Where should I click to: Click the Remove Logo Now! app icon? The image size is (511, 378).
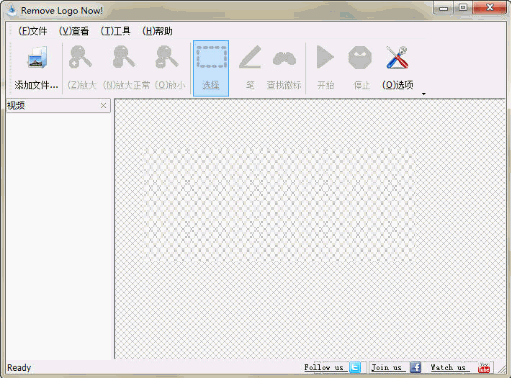pos(12,10)
